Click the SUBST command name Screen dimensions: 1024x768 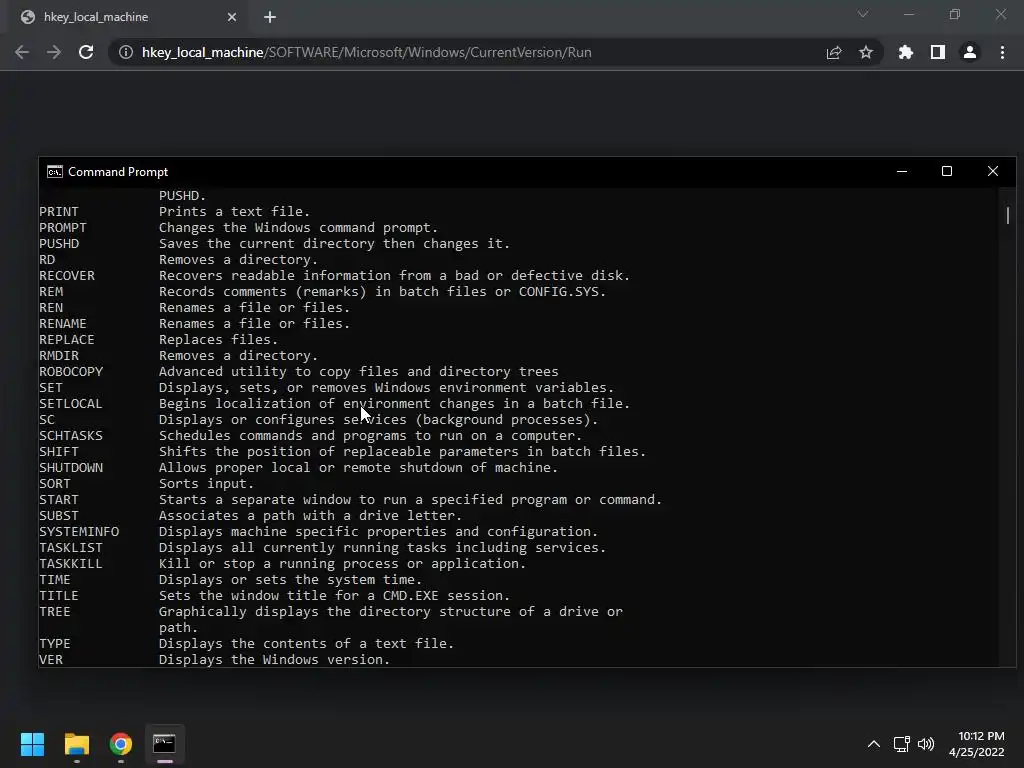click(59, 516)
